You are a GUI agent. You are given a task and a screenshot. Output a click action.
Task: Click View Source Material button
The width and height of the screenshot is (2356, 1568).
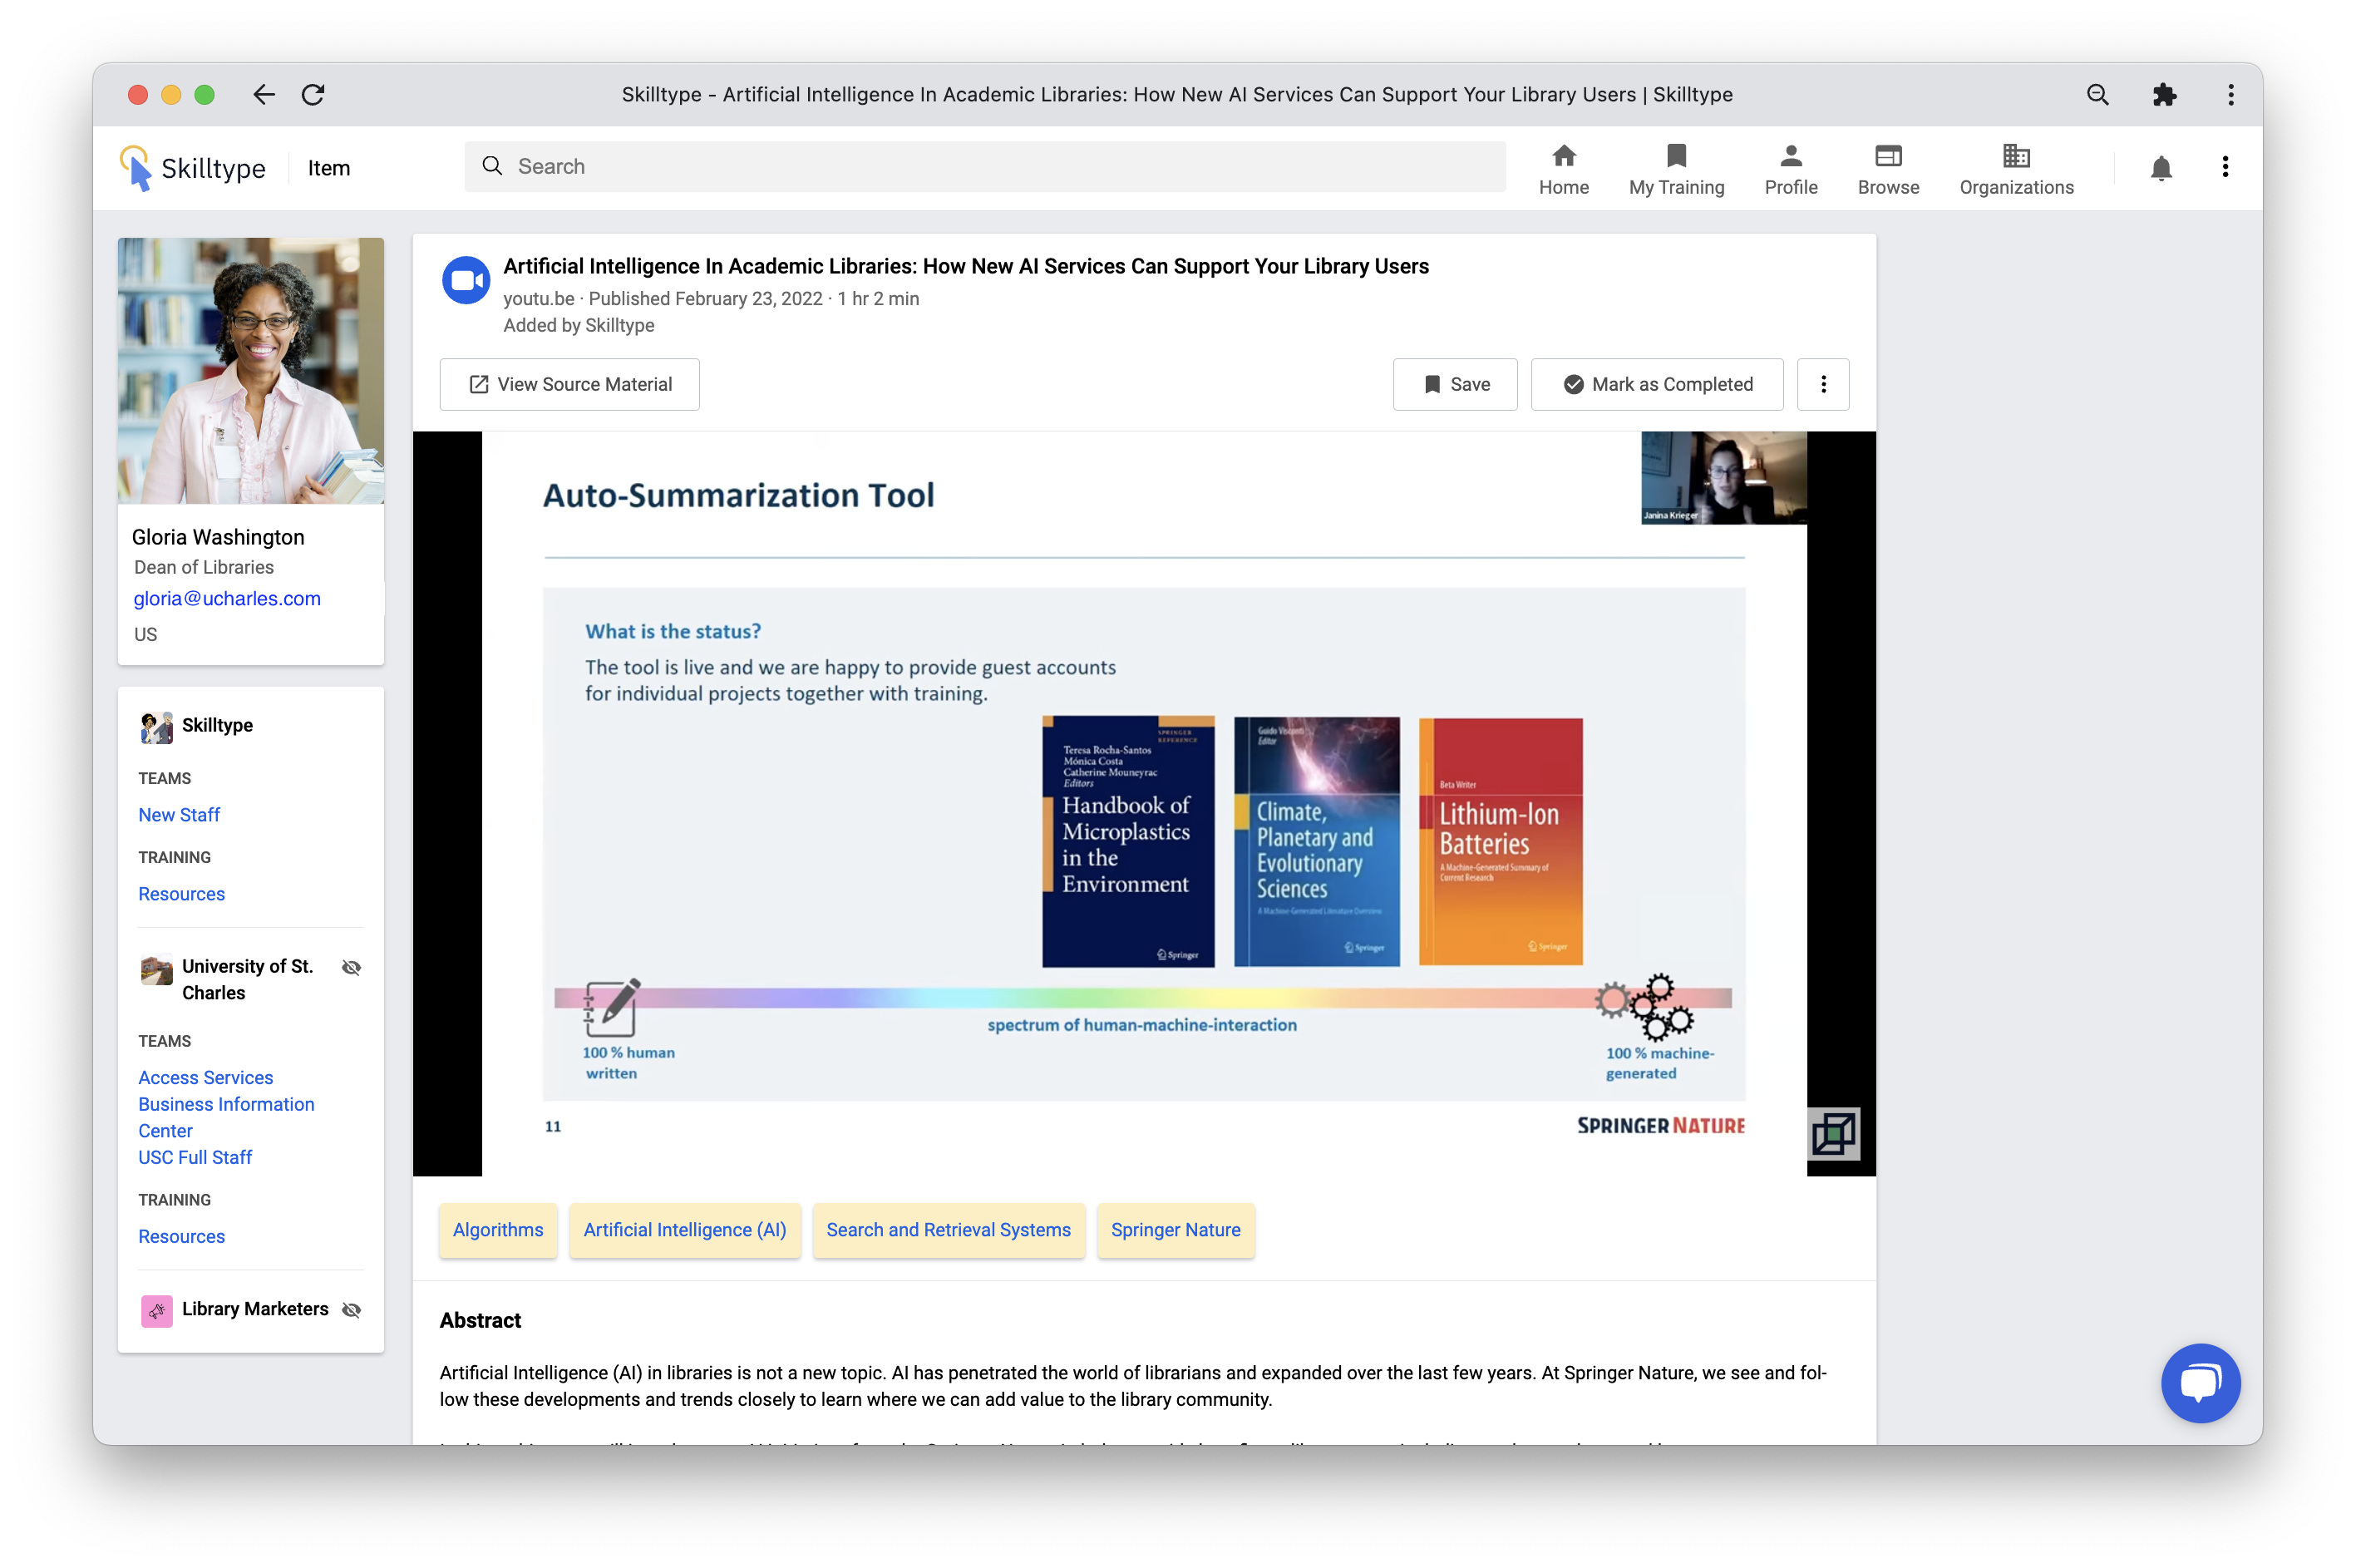[569, 384]
